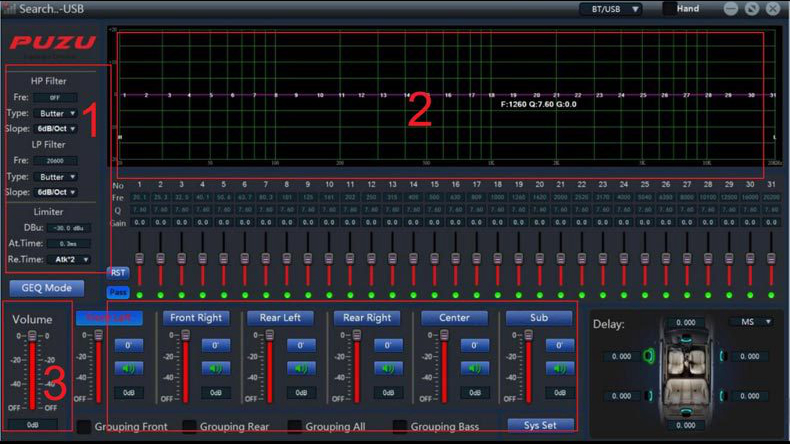Open the BT/USB source dropdown
Screen dimensions: 790x444
point(610,9)
